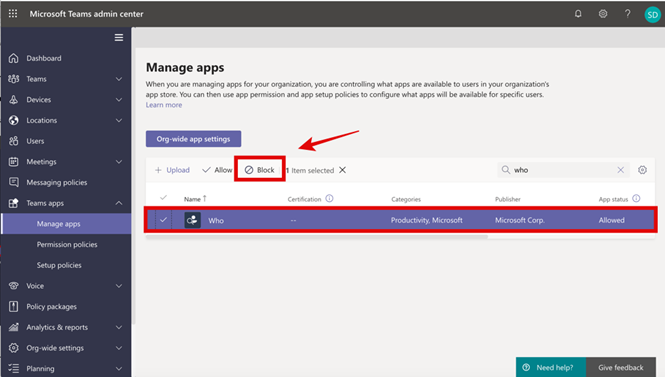
Task: Expand Analytics & reports chevron
Action: [119, 327]
